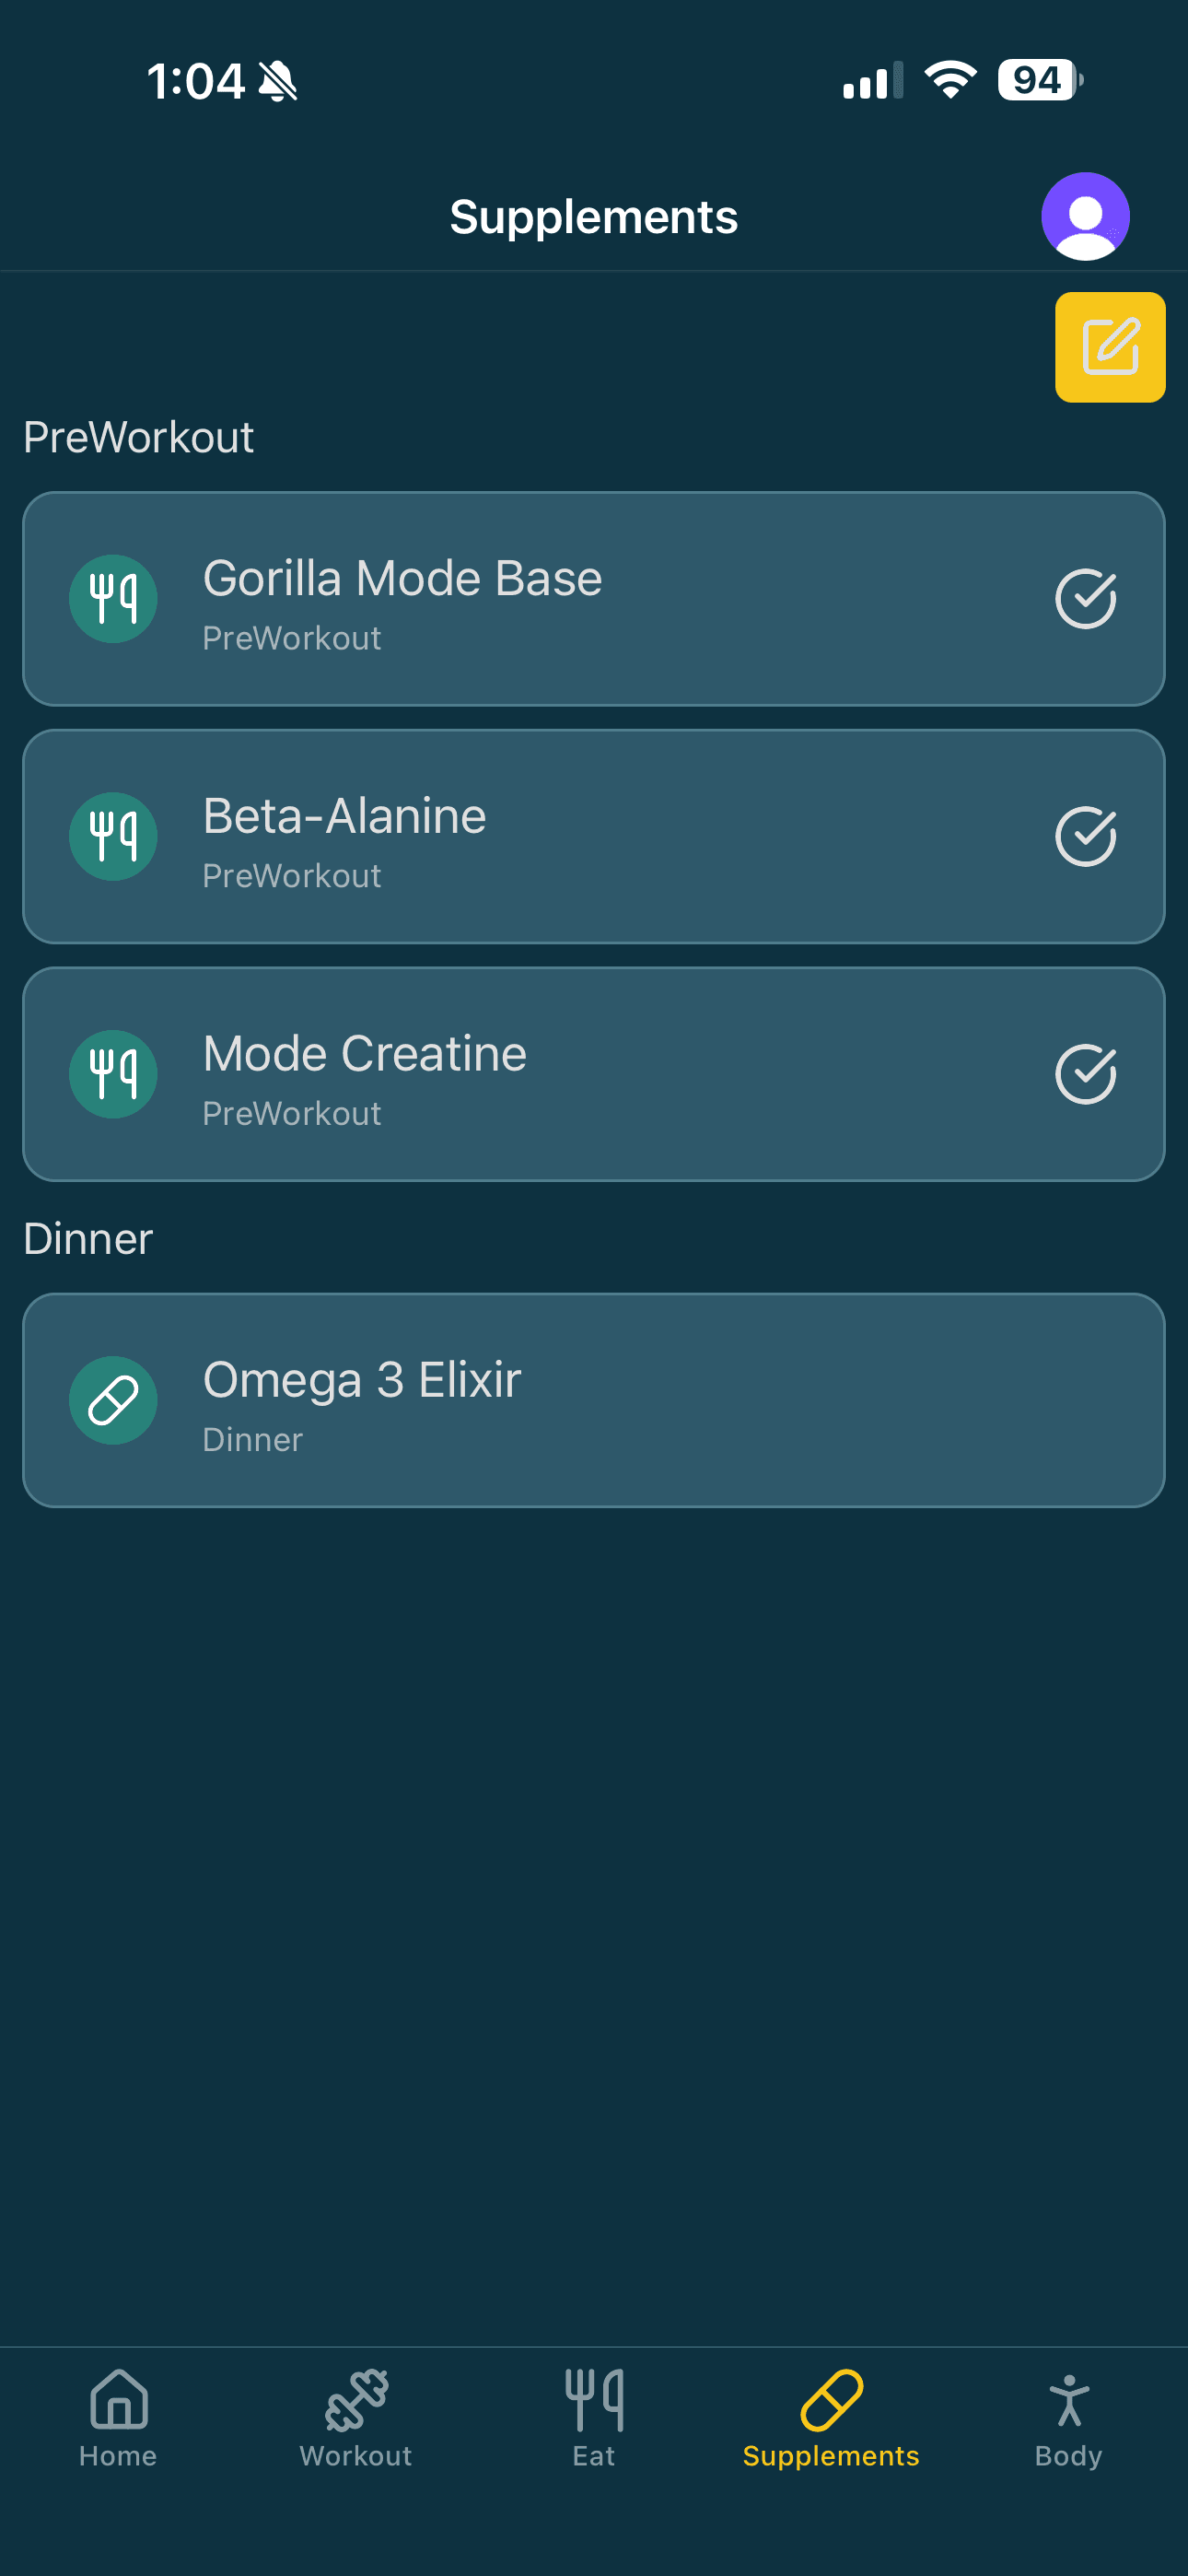Screen dimensions: 1188x2576
Task: Toggle the Mode Creatine taken checkmark
Action: [1085, 1074]
